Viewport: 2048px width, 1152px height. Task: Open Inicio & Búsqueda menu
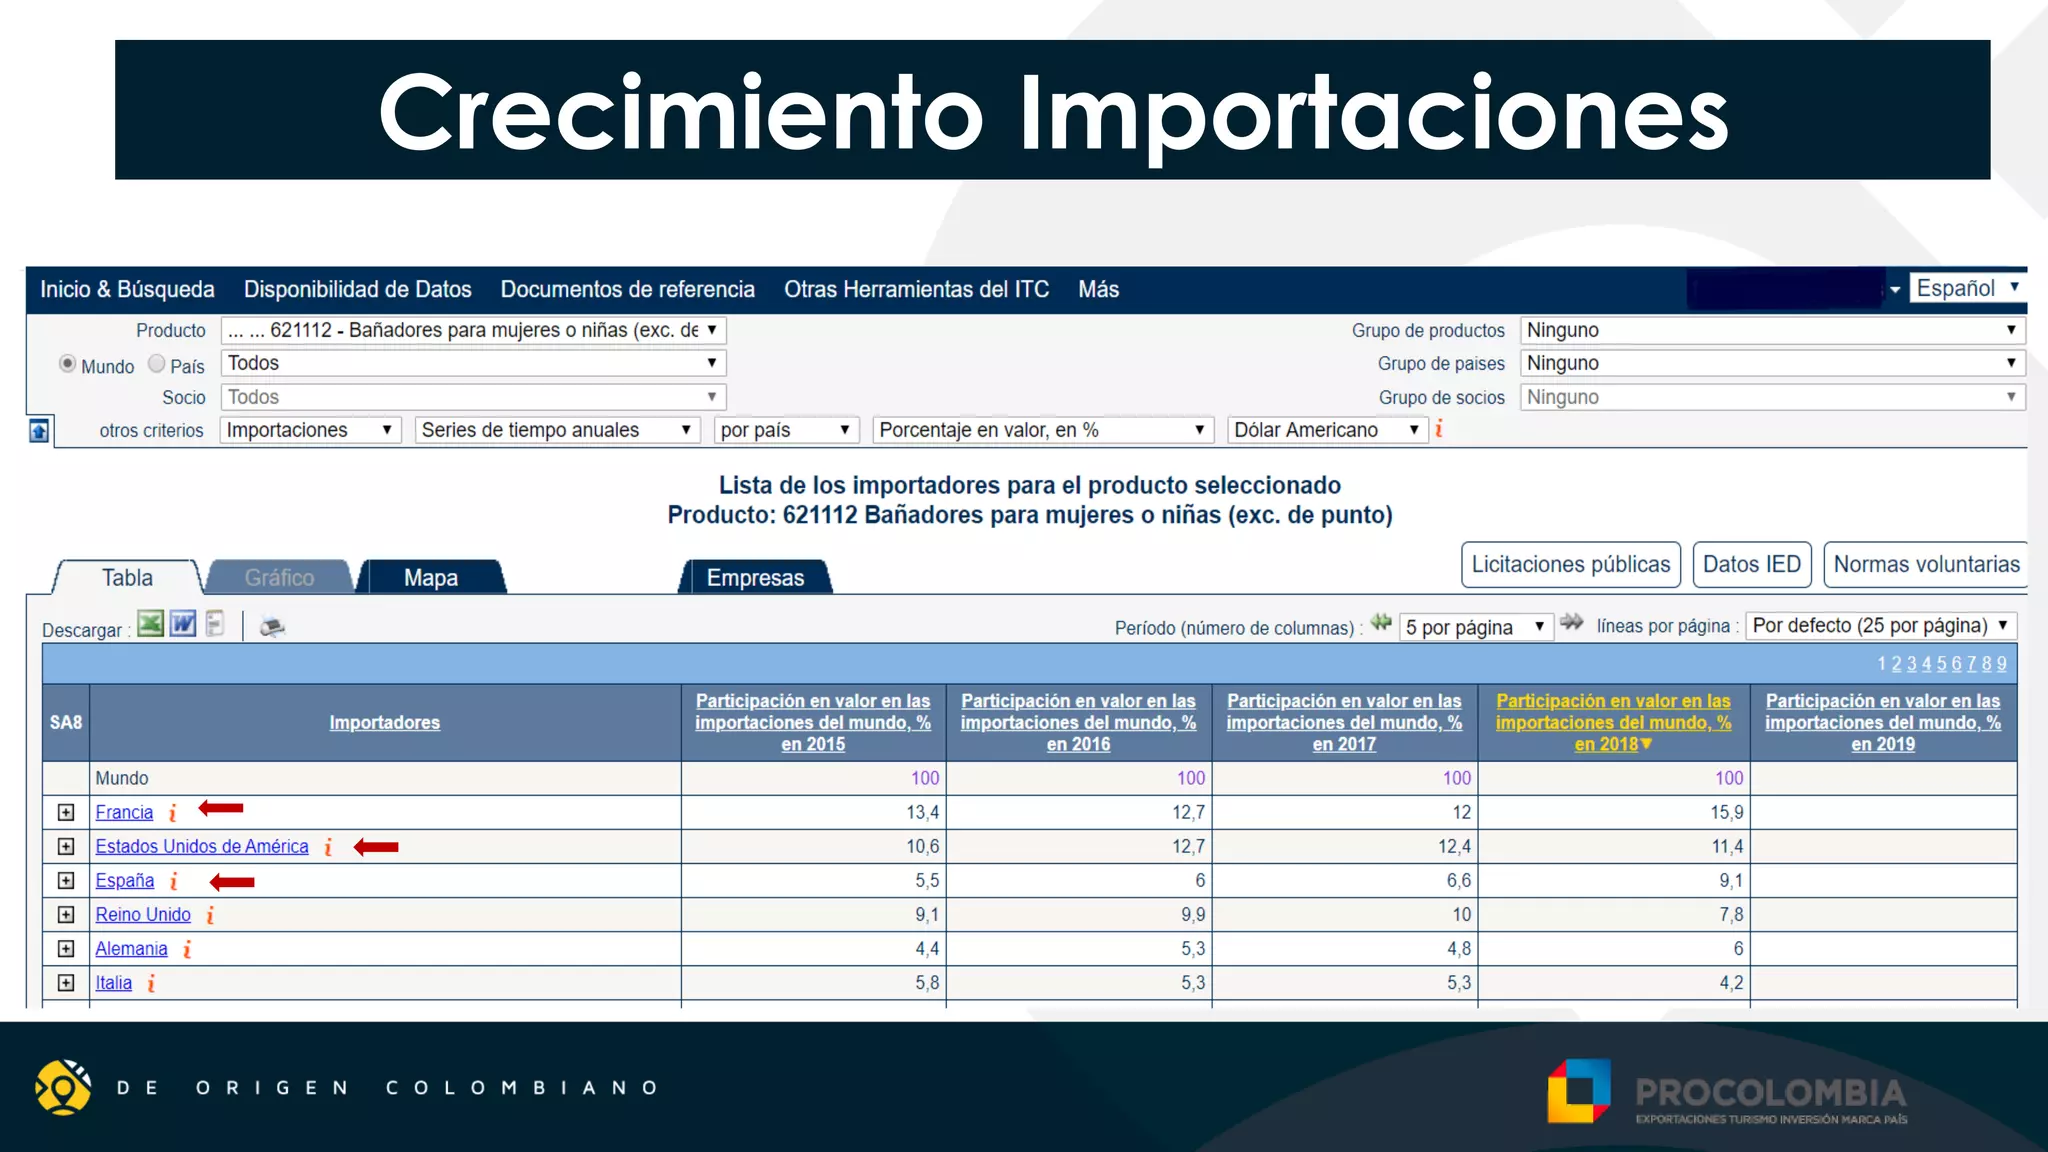pyautogui.click(x=127, y=289)
